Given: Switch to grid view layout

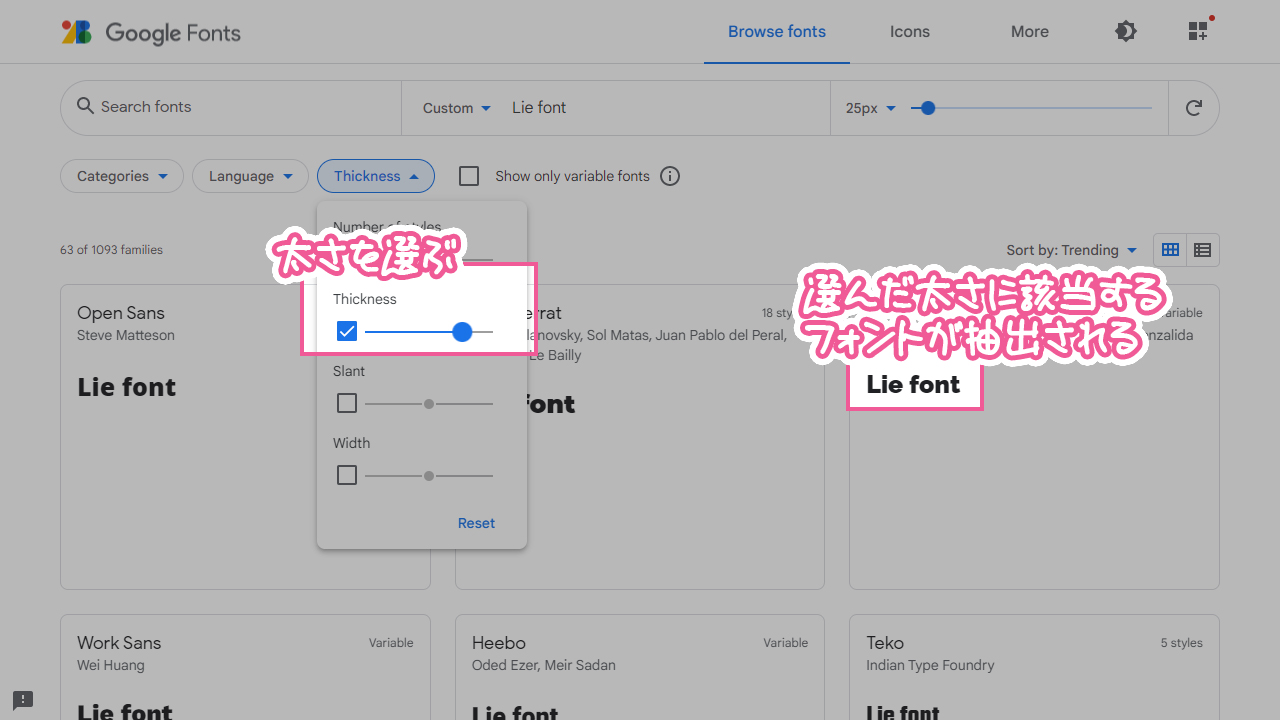Looking at the screenshot, I should pyautogui.click(x=1170, y=250).
